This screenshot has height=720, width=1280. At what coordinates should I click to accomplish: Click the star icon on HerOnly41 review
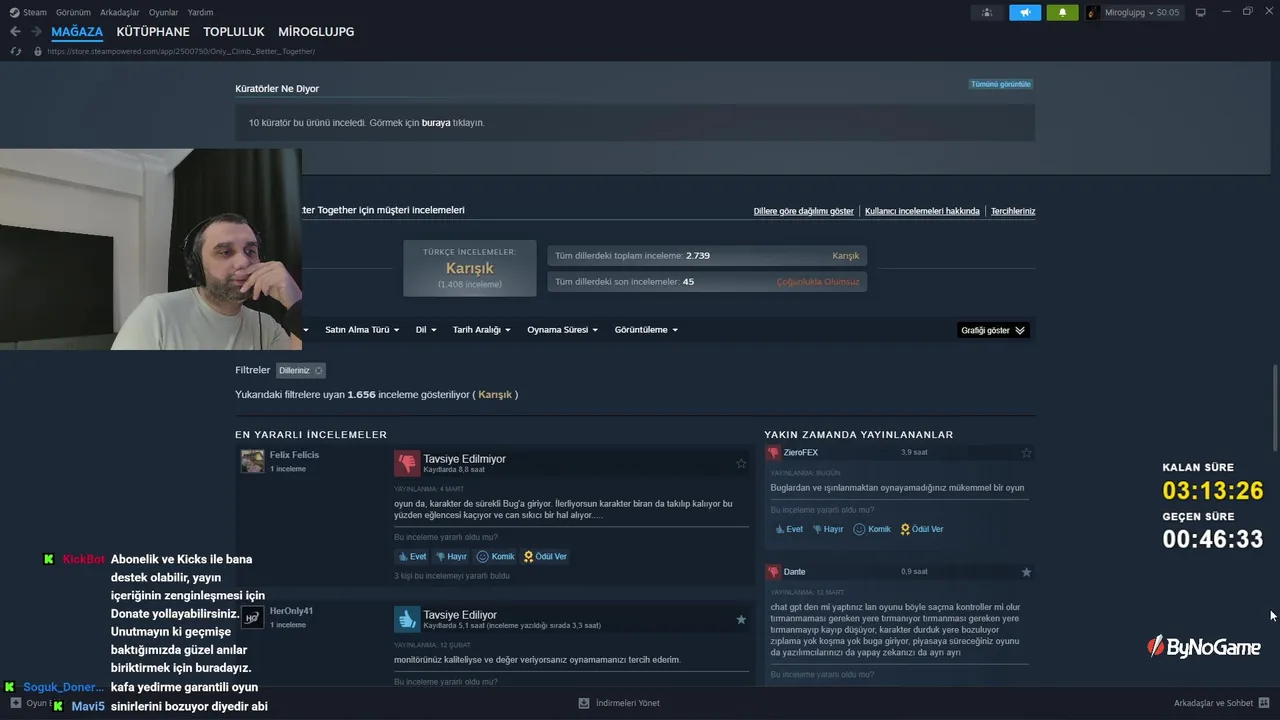(741, 619)
